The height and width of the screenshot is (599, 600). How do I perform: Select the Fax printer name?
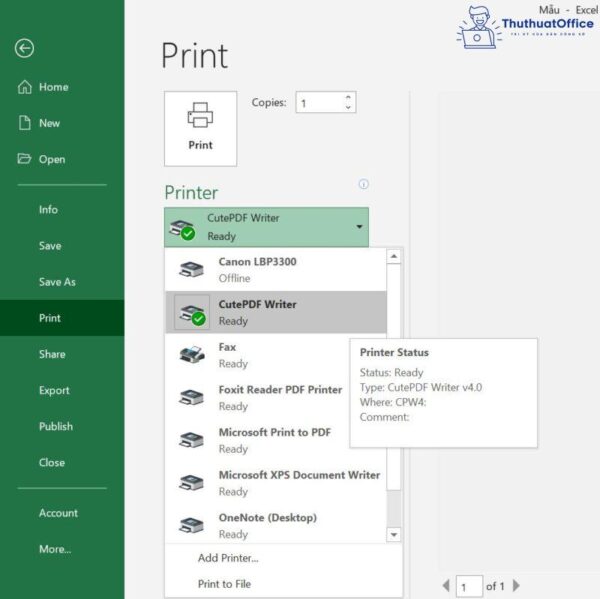coord(227,347)
